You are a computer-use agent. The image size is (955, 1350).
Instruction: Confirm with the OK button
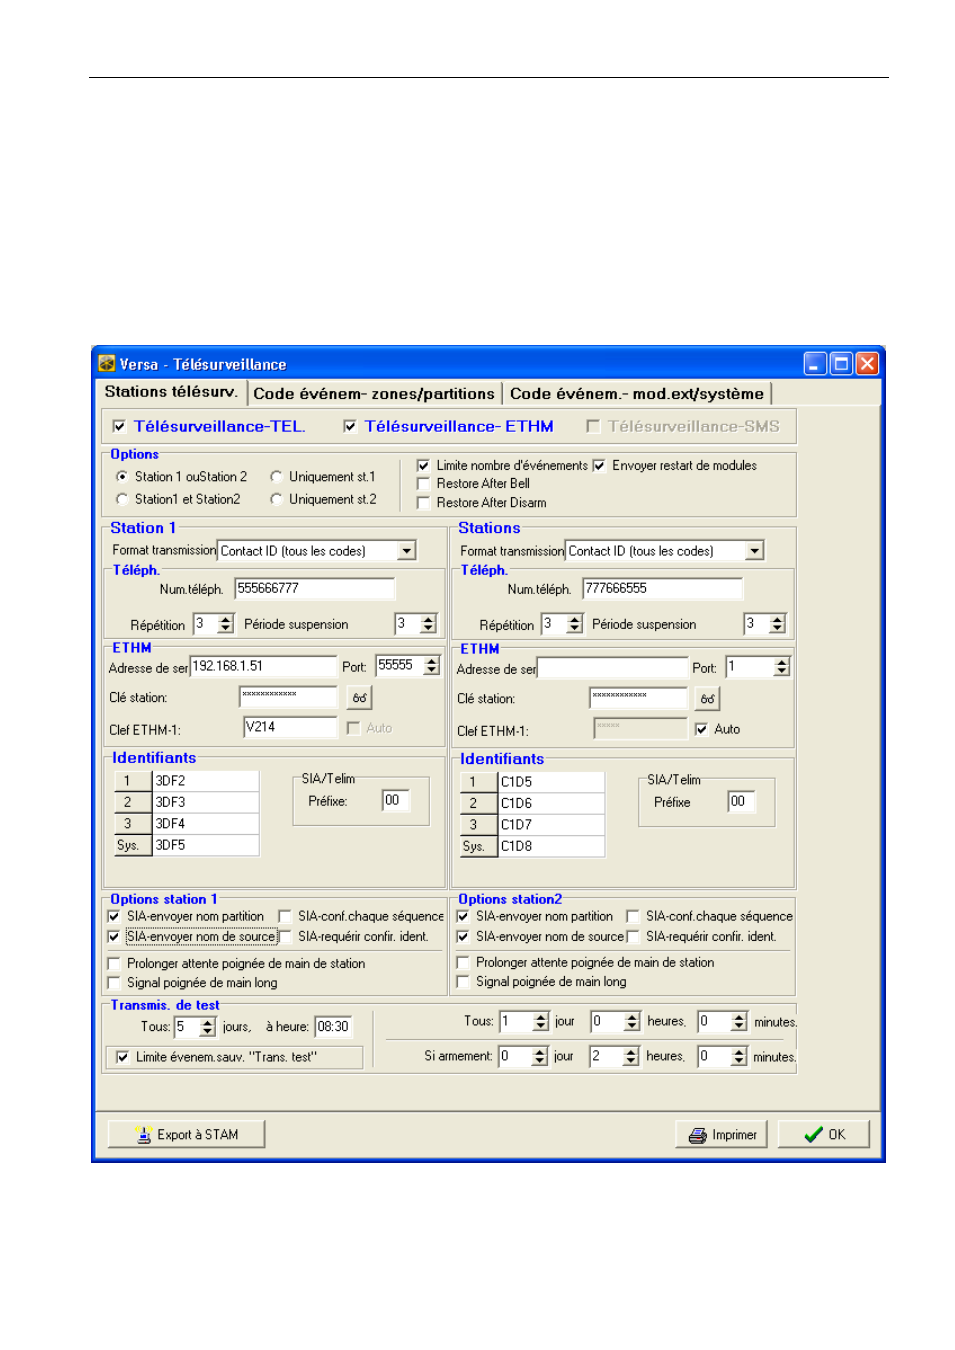coord(824,1134)
